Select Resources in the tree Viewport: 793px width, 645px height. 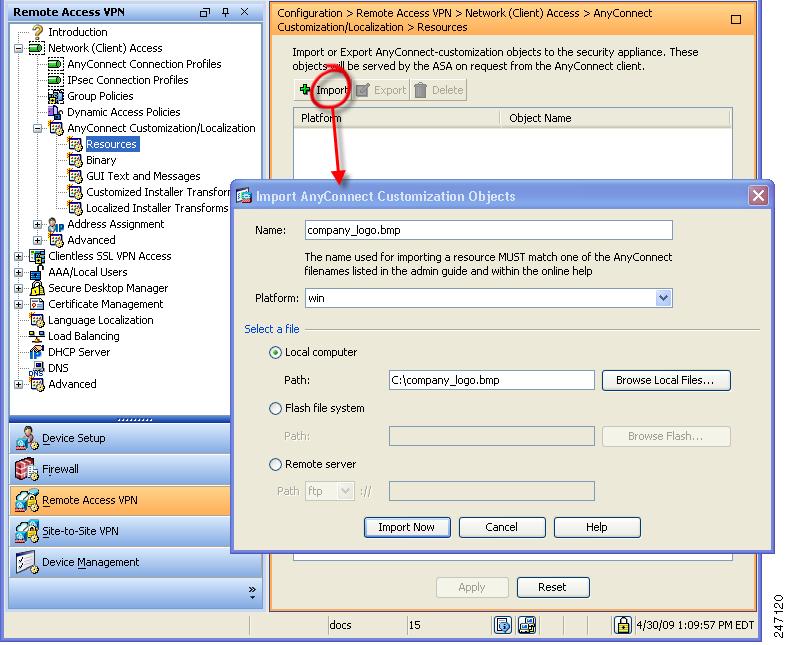point(111,144)
